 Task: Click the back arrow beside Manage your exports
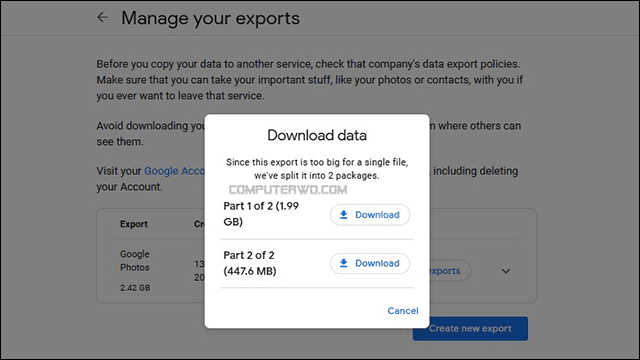tap(102, 18)
